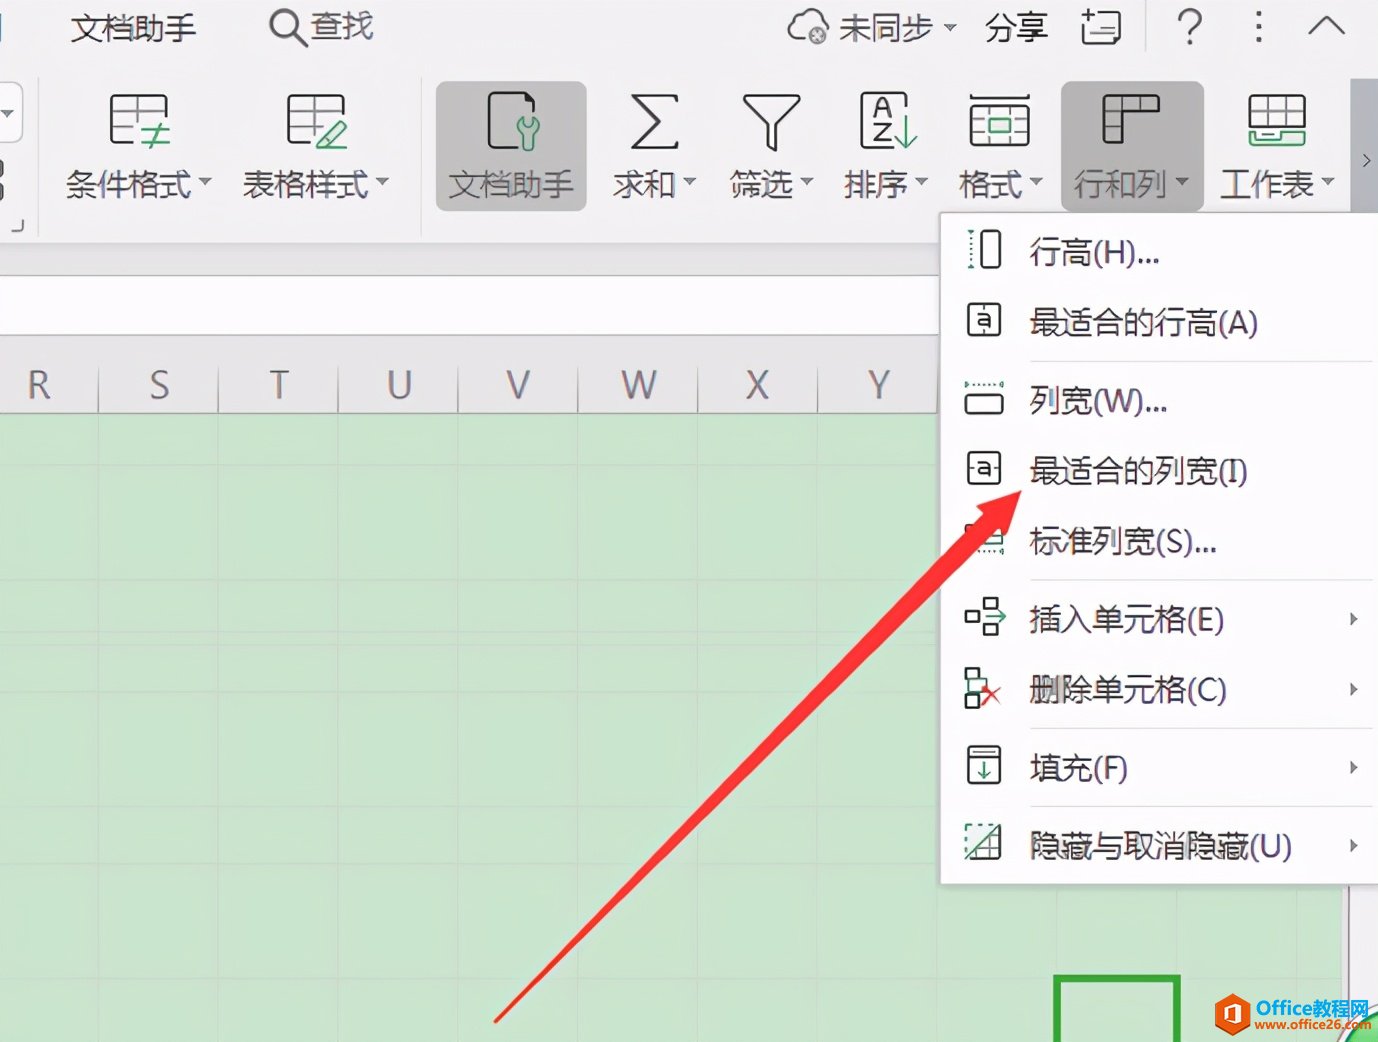Expand the 表格样式 dropdown arrow
The image size is (1378, 1042).
click(381, 182)
